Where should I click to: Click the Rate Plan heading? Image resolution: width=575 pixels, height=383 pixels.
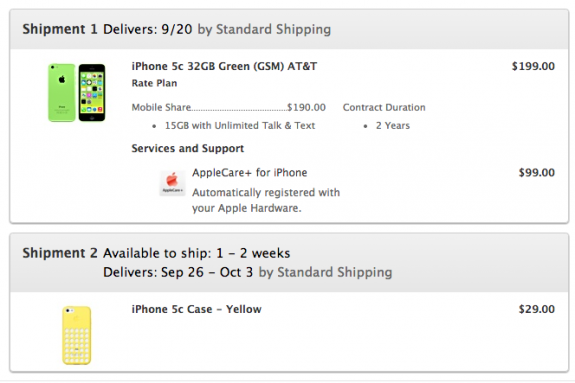[x=154, y=83]
